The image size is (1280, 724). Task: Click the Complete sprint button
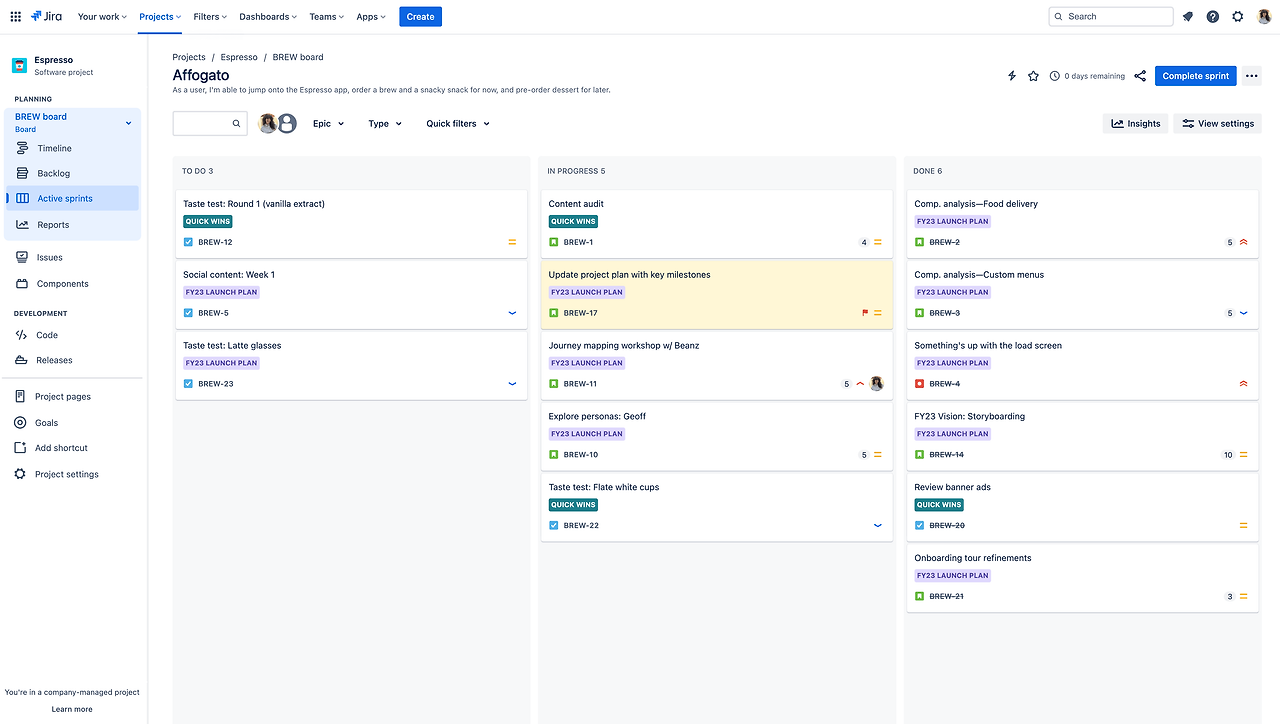point(1196,76)
